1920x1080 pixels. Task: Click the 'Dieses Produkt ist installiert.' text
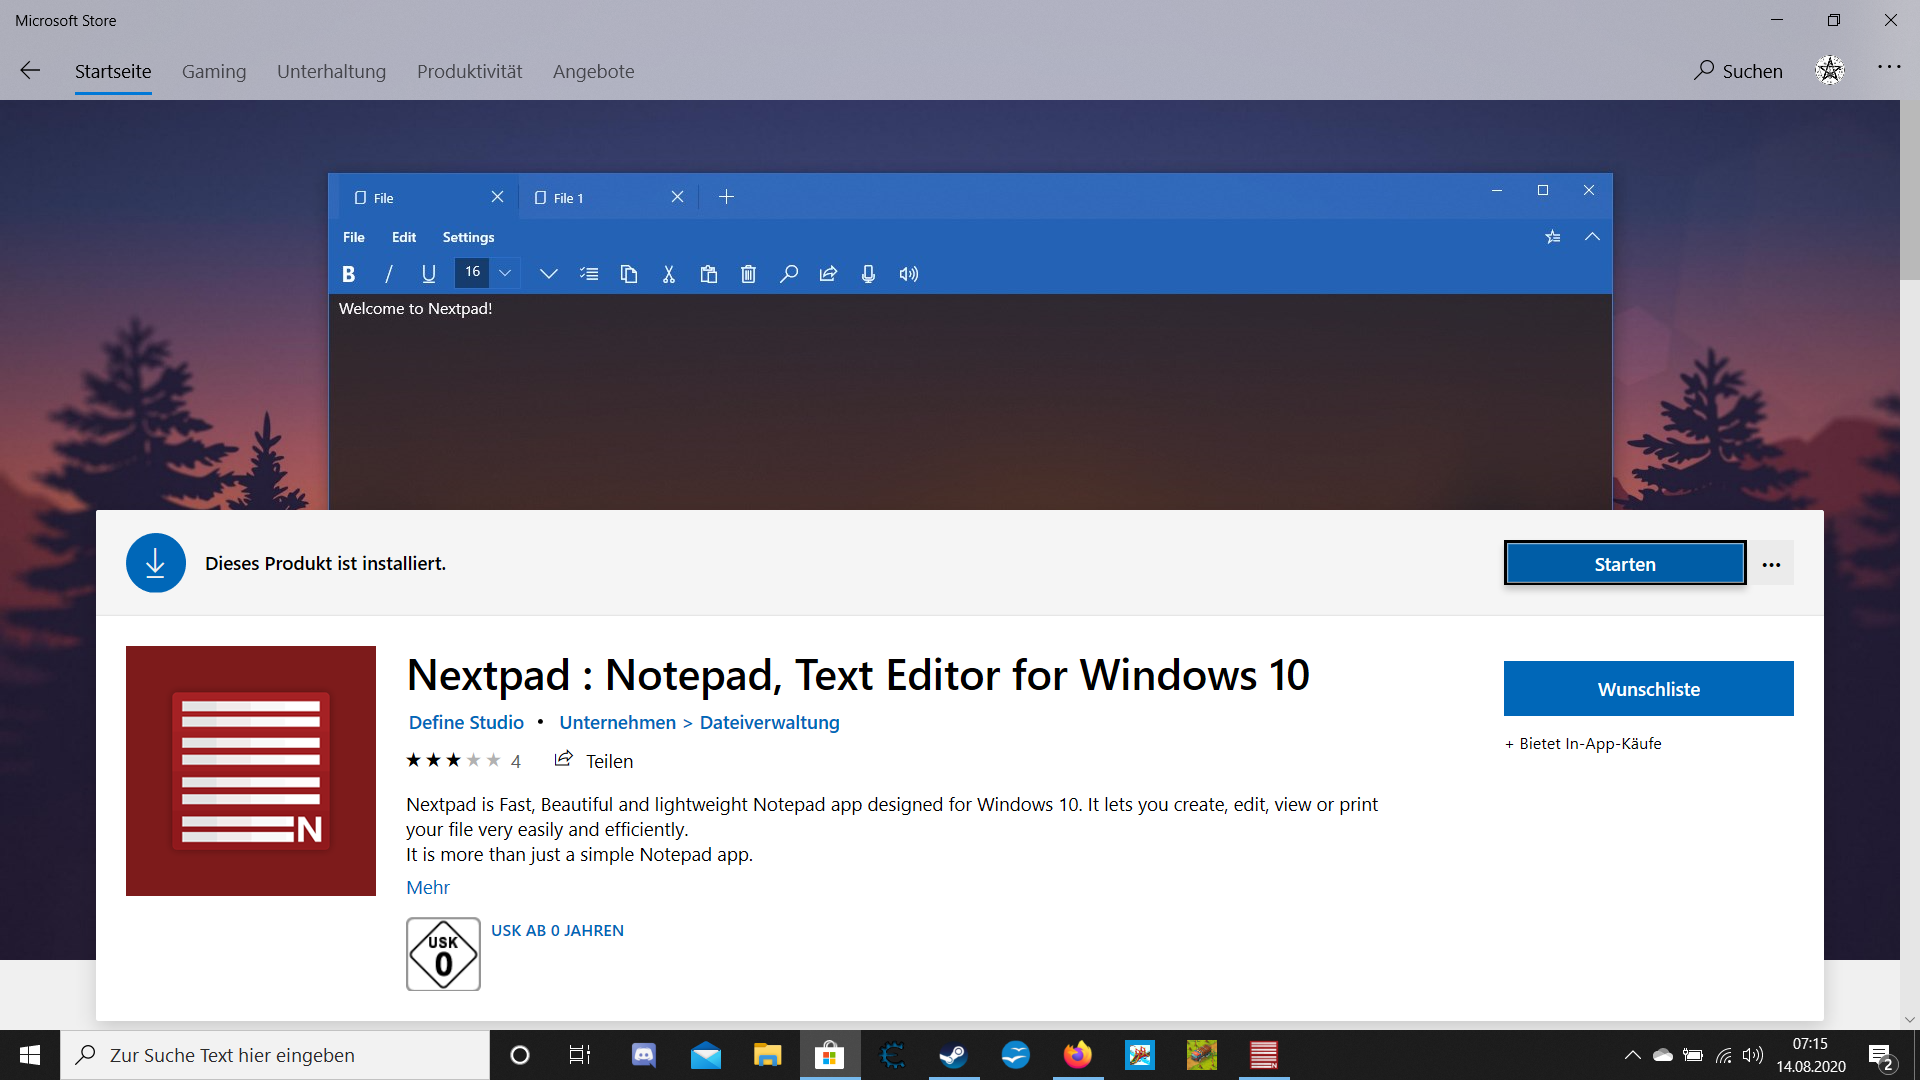(325, 563)
